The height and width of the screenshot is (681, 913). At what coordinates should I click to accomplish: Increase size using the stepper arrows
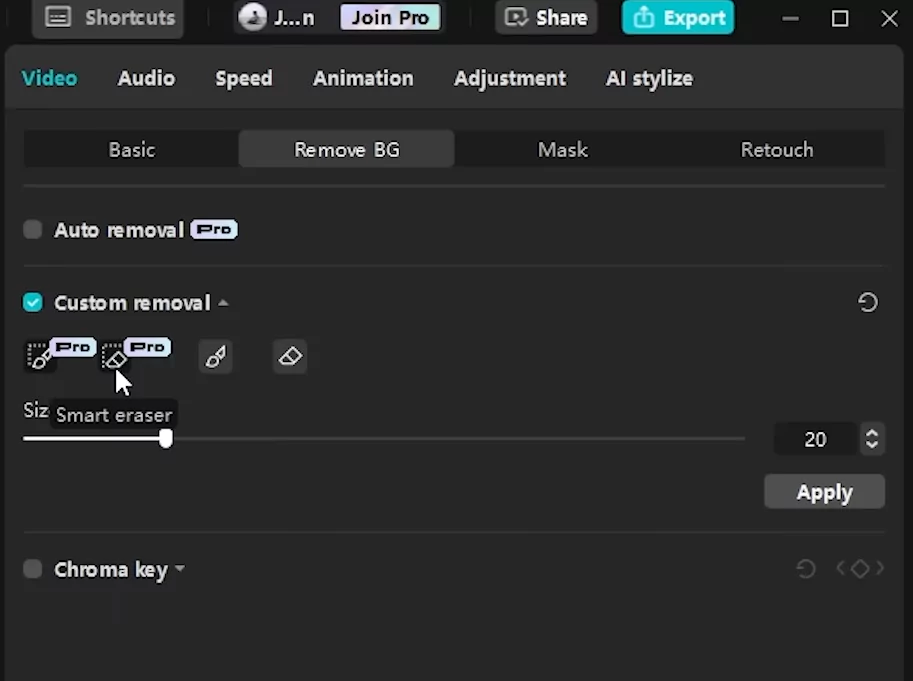pos(871,432)
